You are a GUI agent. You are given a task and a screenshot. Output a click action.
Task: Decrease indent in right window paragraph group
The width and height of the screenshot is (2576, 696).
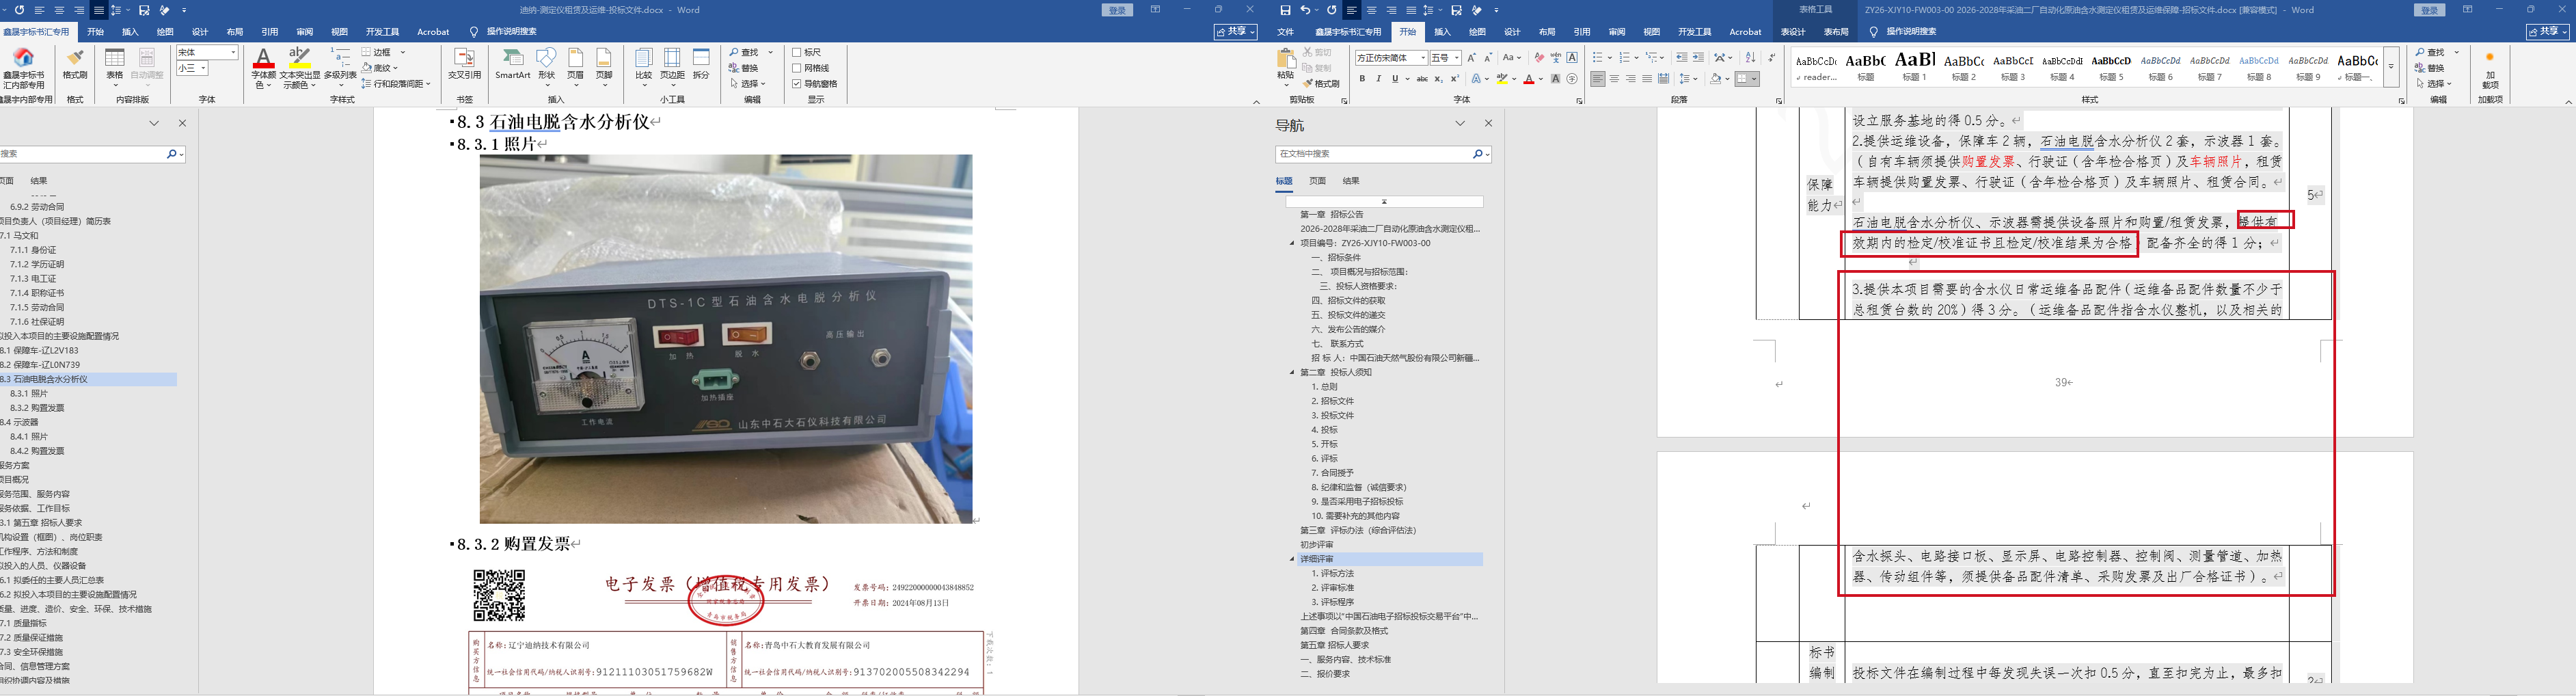pos(1682,58)
